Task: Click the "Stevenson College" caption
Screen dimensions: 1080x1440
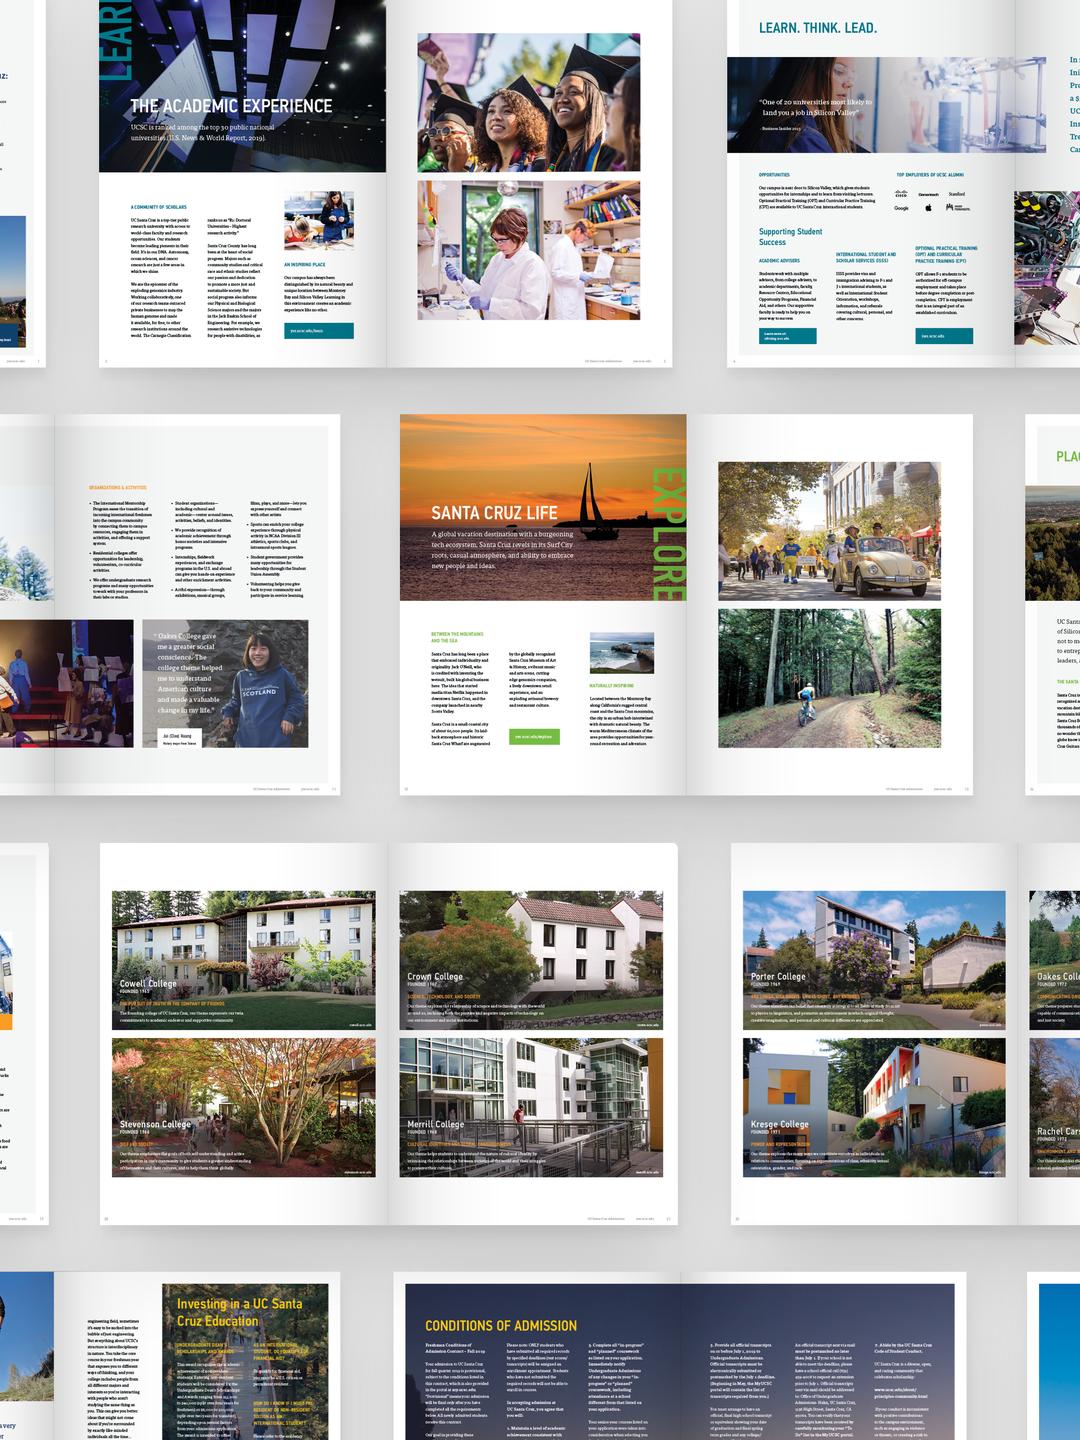Action: coord(155,1124)
